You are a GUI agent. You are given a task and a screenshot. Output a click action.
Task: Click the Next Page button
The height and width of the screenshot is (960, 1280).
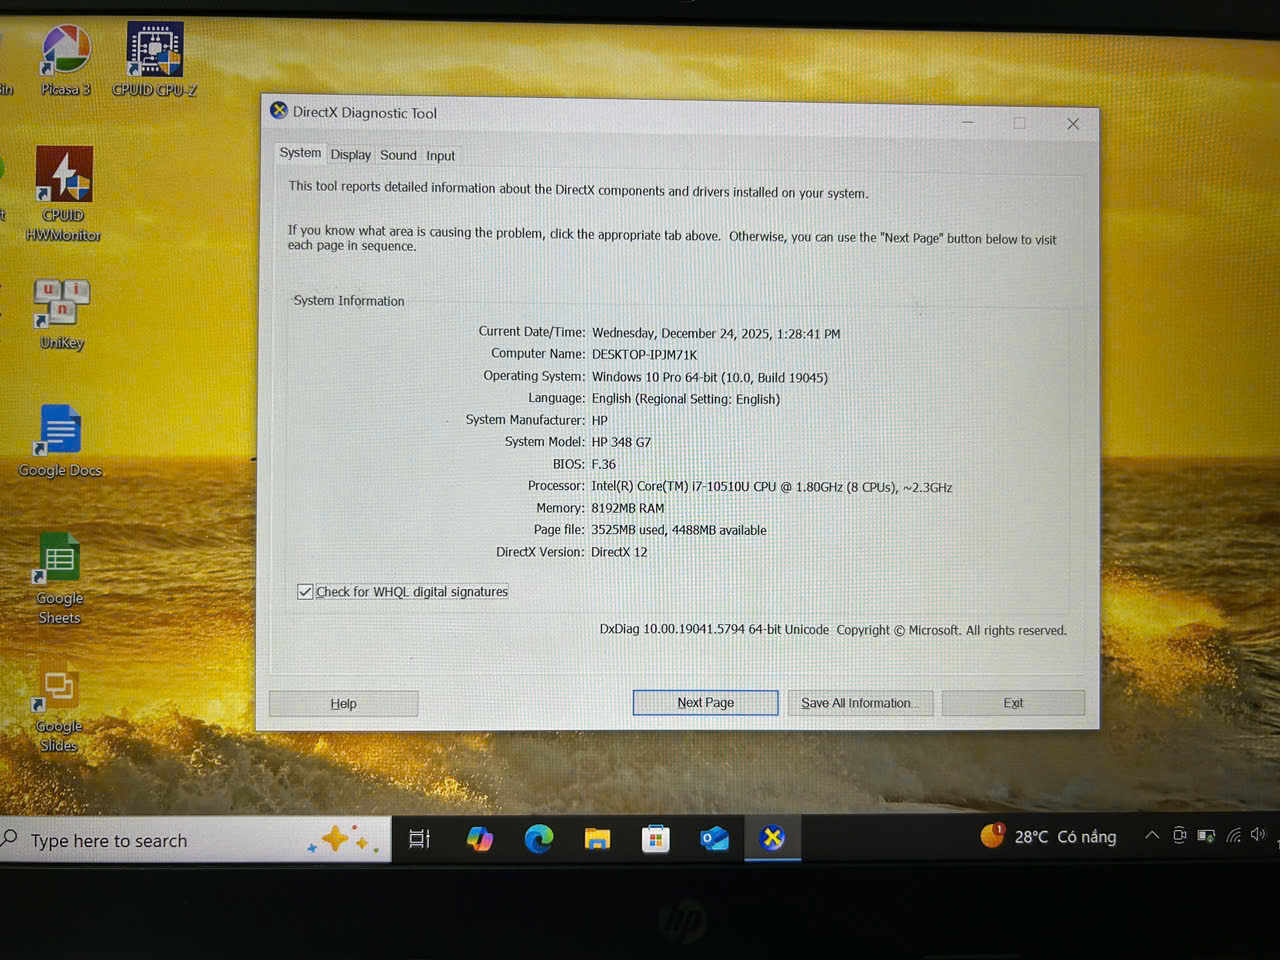(x=705, y=703)
